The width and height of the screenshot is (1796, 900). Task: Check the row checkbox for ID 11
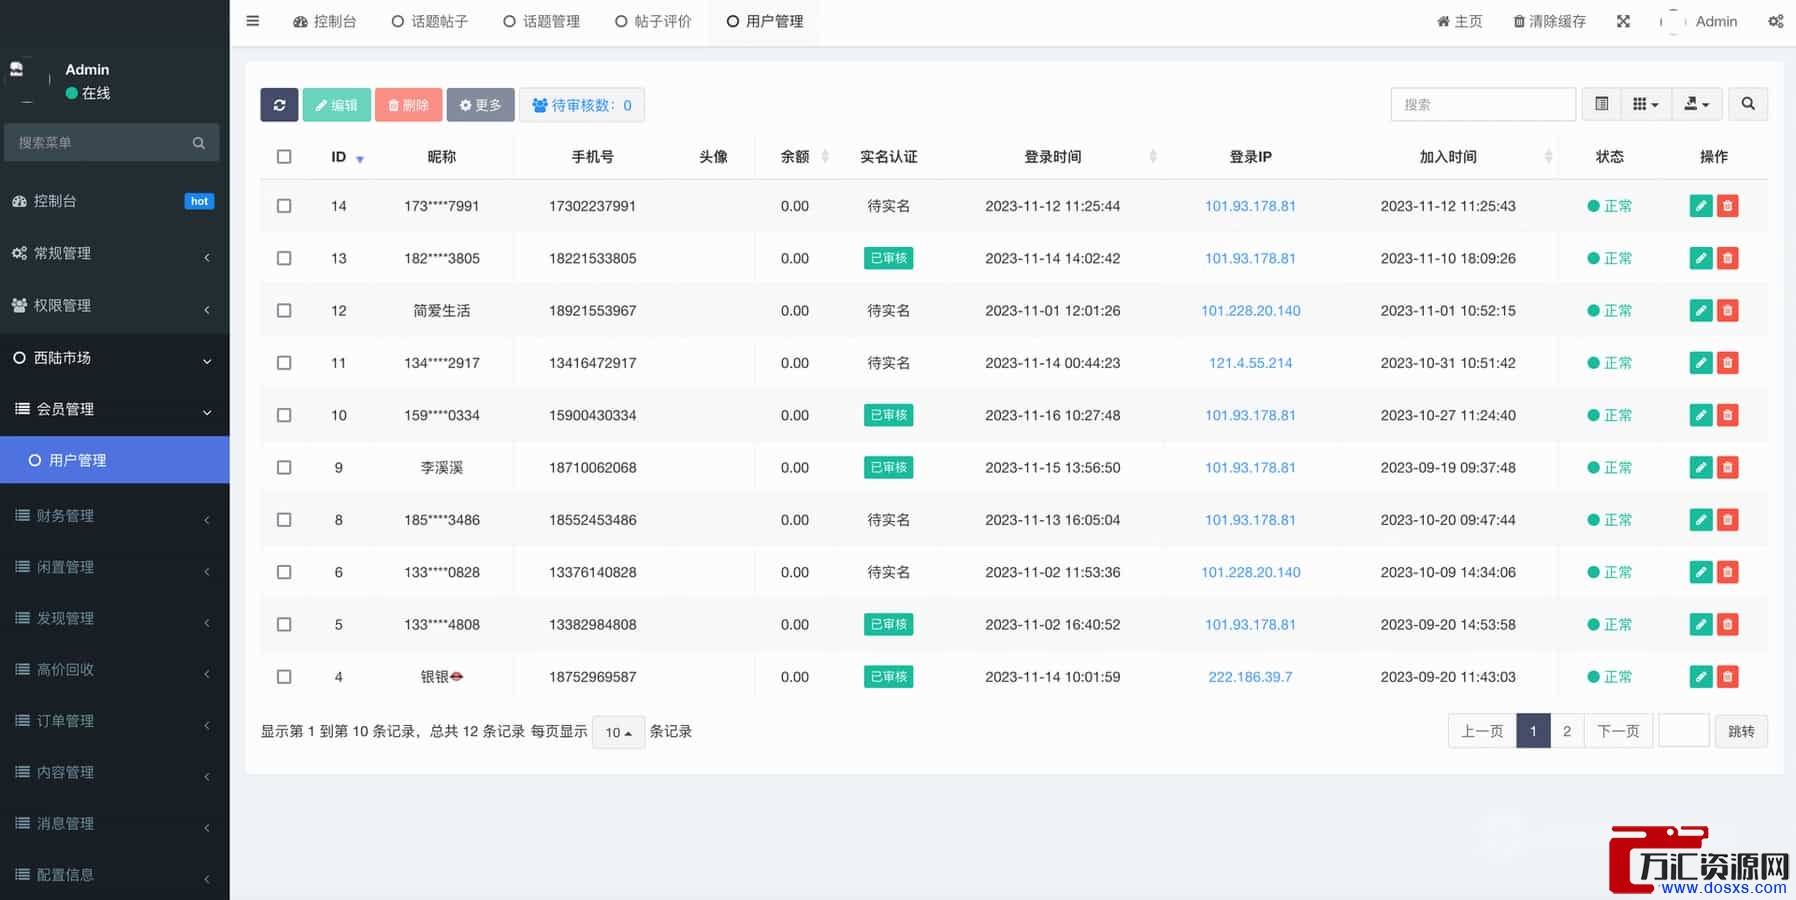tap(284, 363)
